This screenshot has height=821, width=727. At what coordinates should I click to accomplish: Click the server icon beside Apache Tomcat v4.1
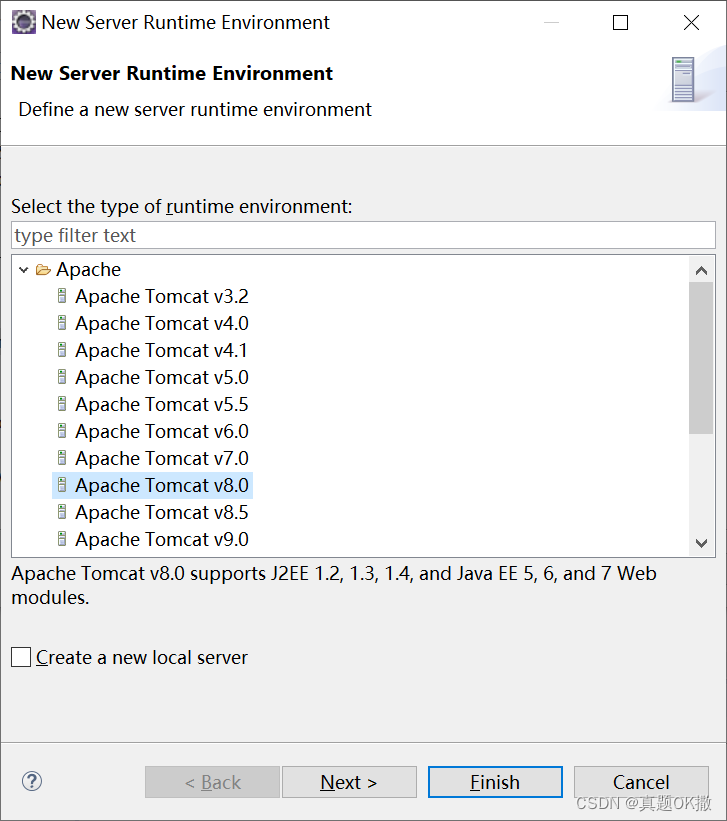click(x=62, y=350)
